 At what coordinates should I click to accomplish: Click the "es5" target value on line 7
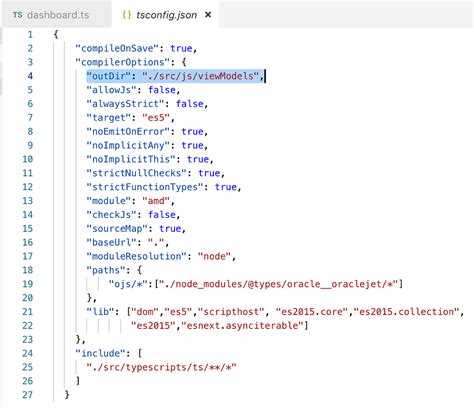click(156, 118)
